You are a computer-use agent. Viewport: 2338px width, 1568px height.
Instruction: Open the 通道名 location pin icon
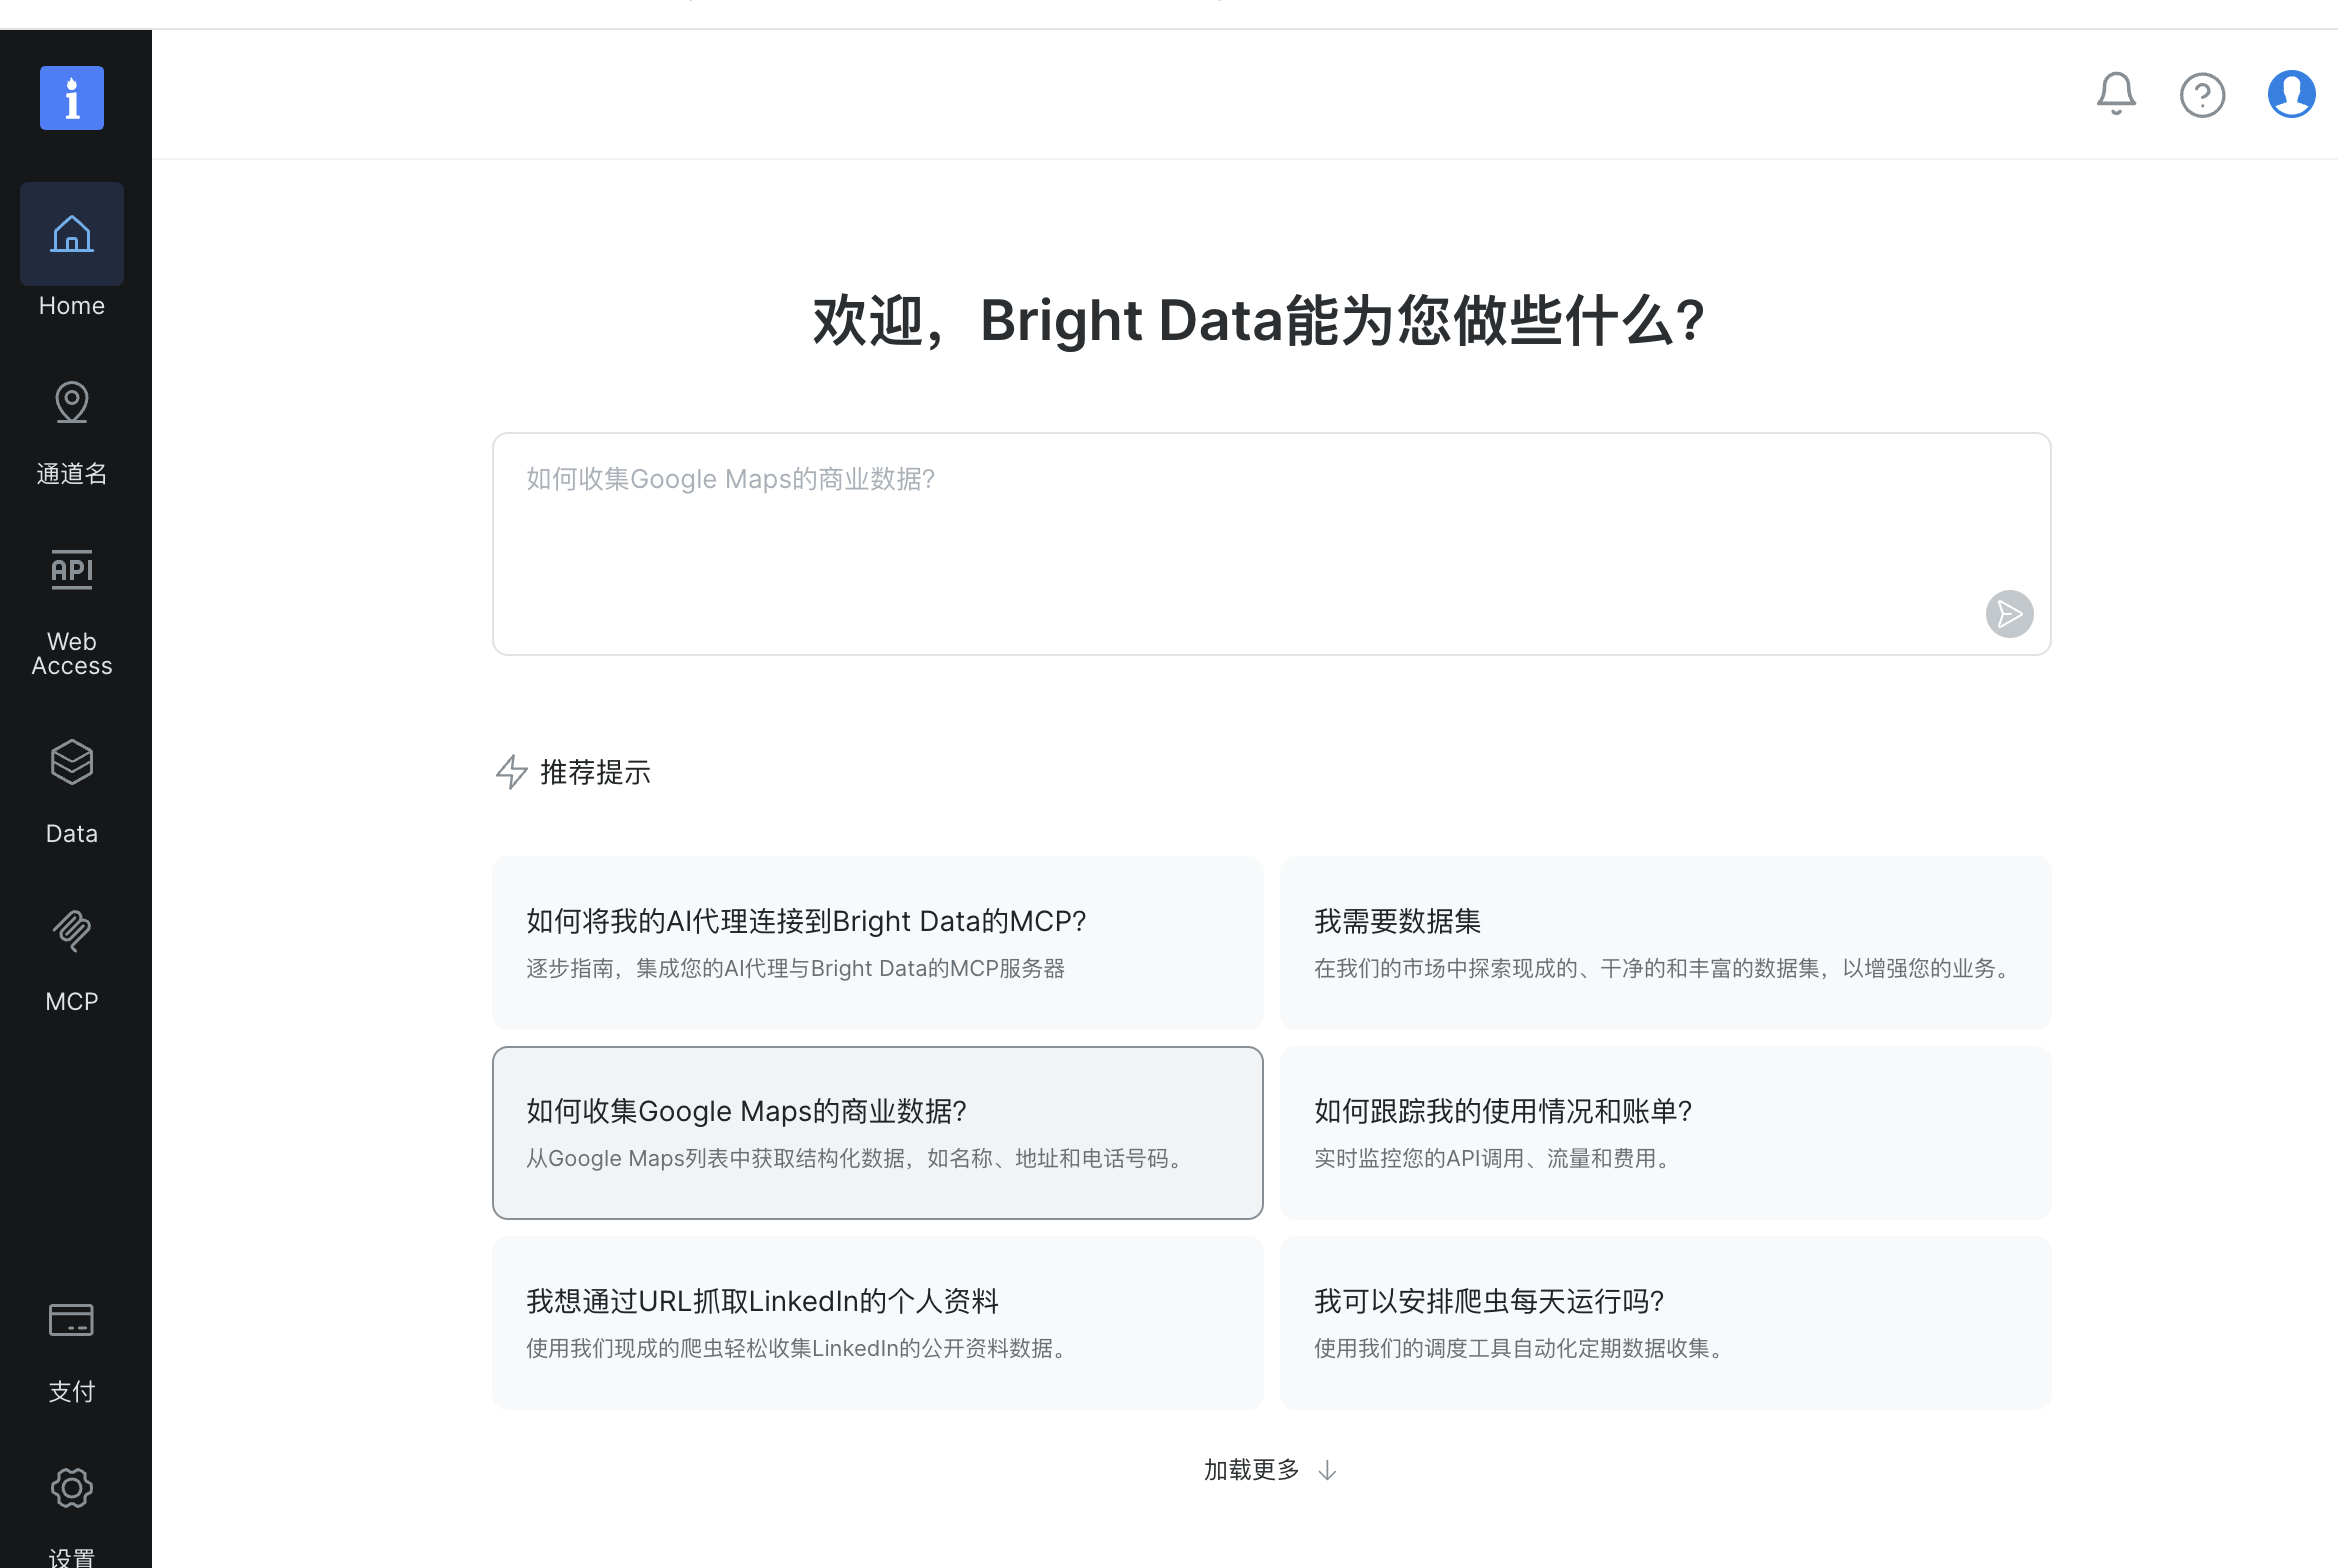click(x=71, y=403)
